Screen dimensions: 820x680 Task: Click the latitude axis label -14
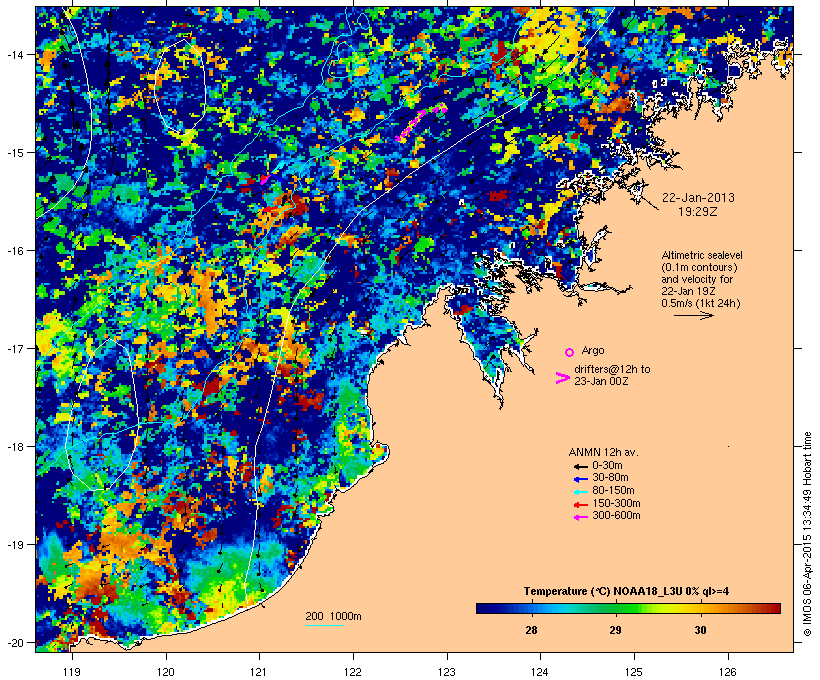pyautogui.click(x=14, y=54)
